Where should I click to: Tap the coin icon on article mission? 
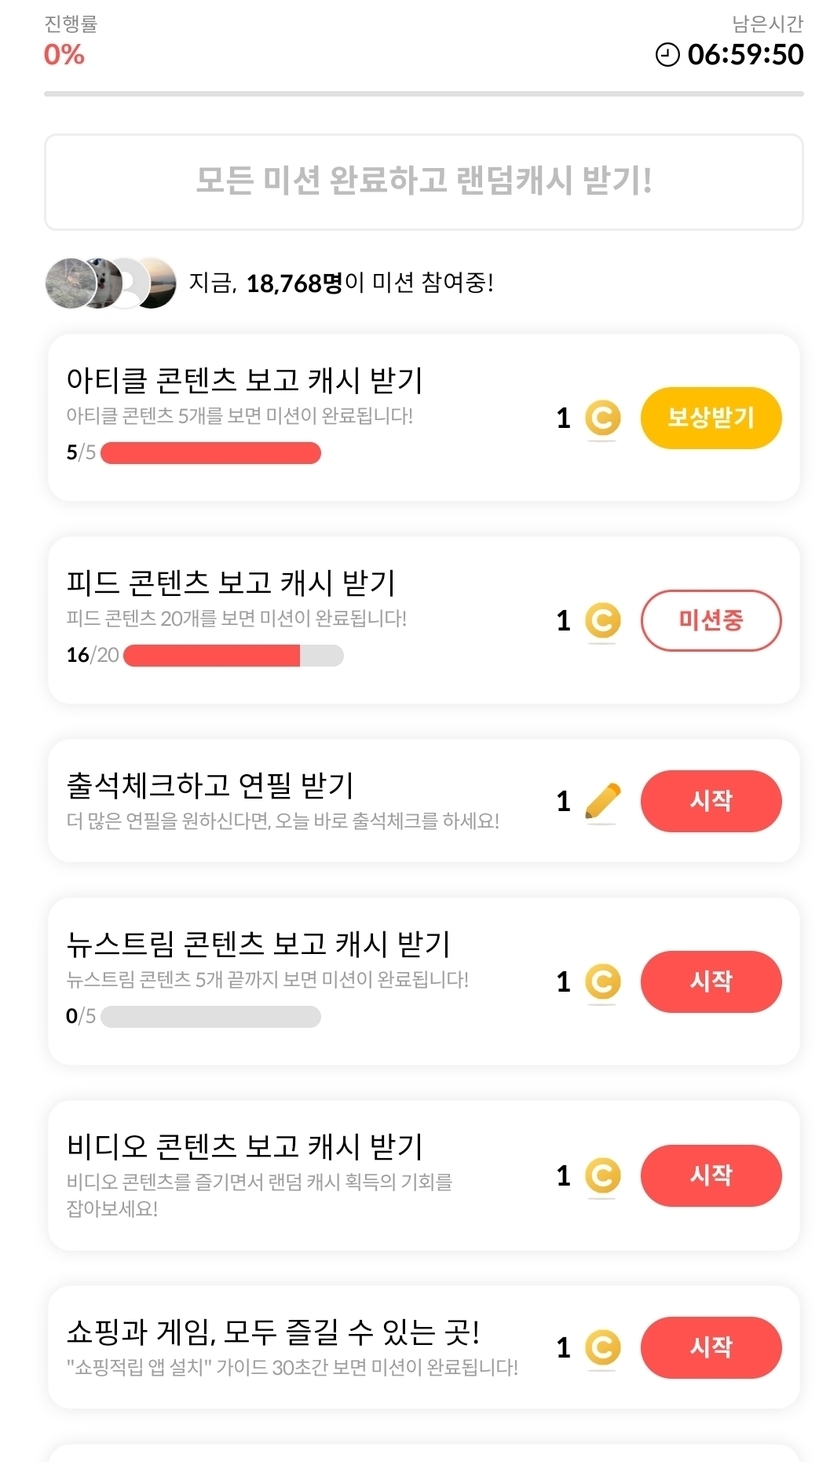coord(602,418)
